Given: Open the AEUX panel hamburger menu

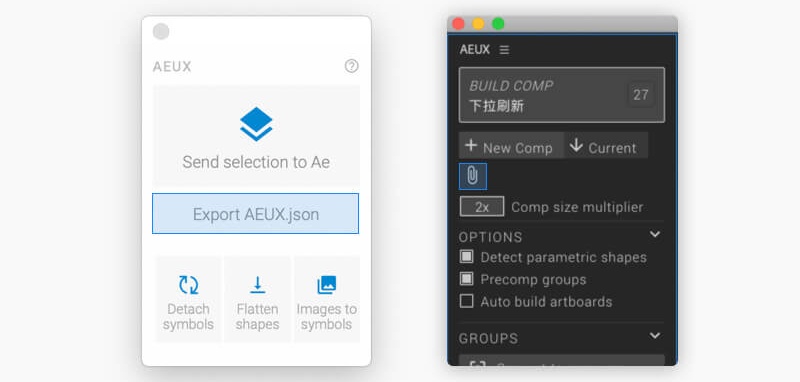Looking at the screenshot, I should [x=504, y=49].
